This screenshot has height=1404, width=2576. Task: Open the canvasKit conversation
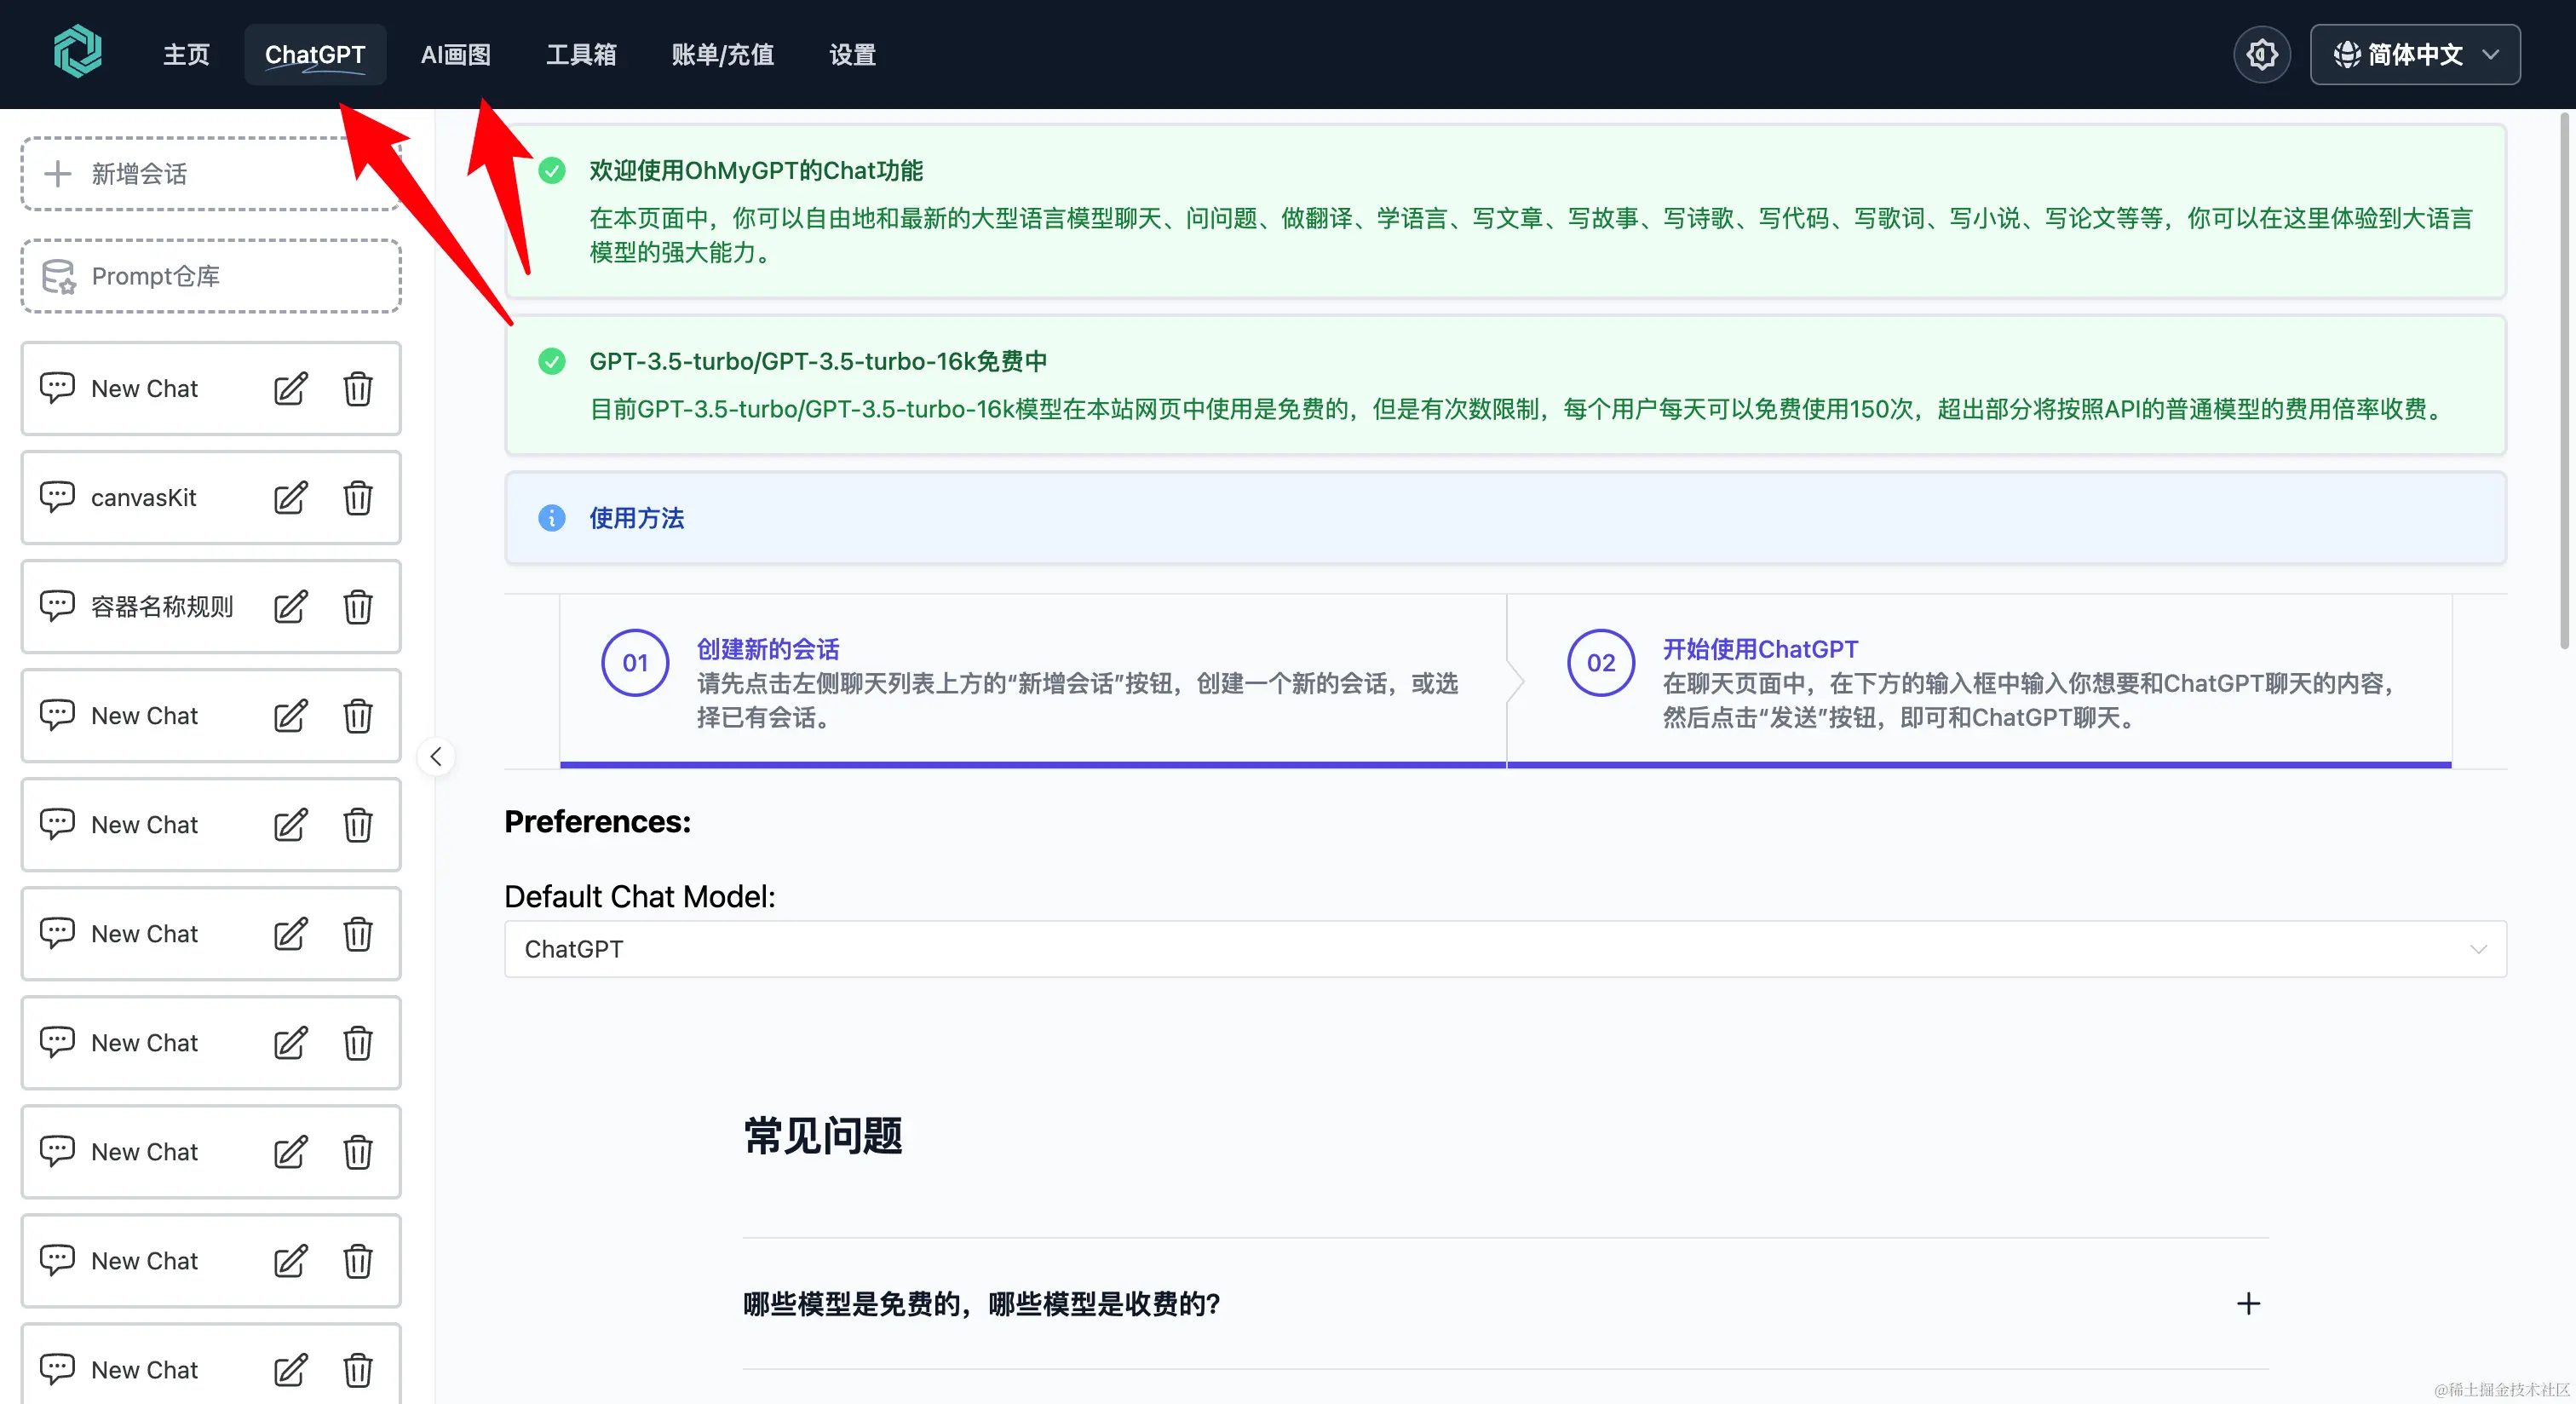pos(211,498)
